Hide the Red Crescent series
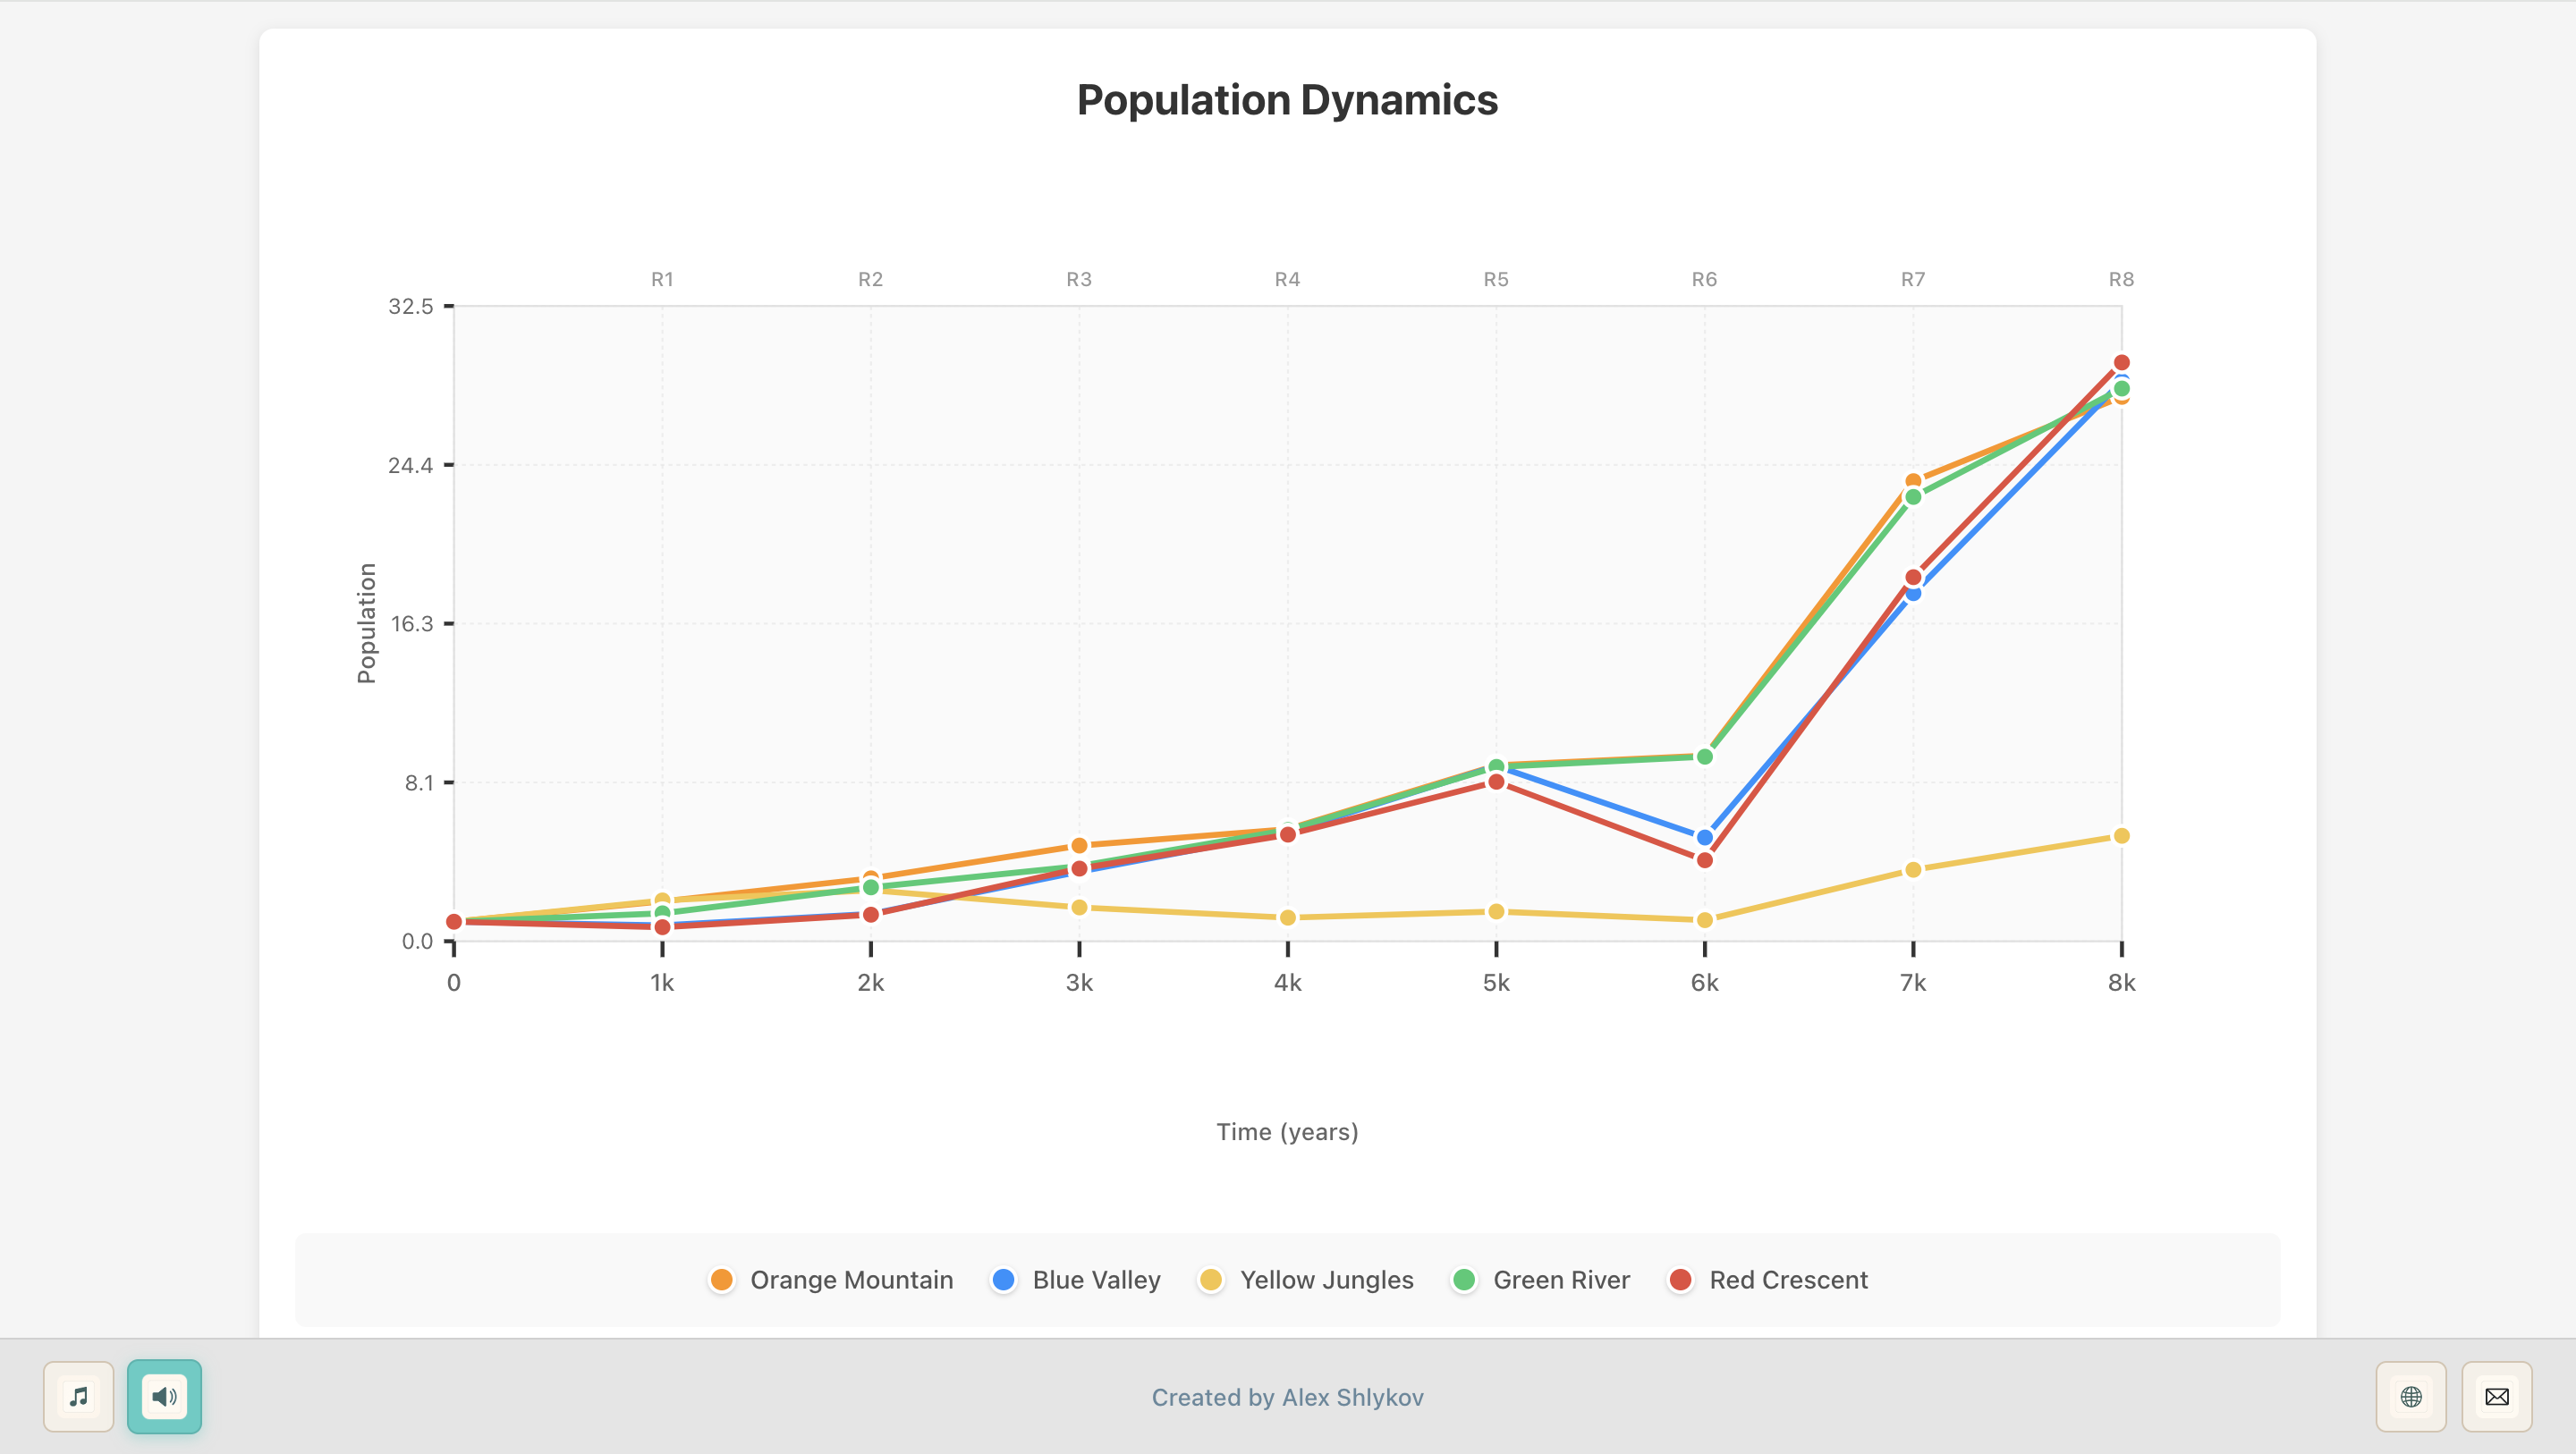The width and height of the screenshot is (2576, 1454). click(1788, 1280)
